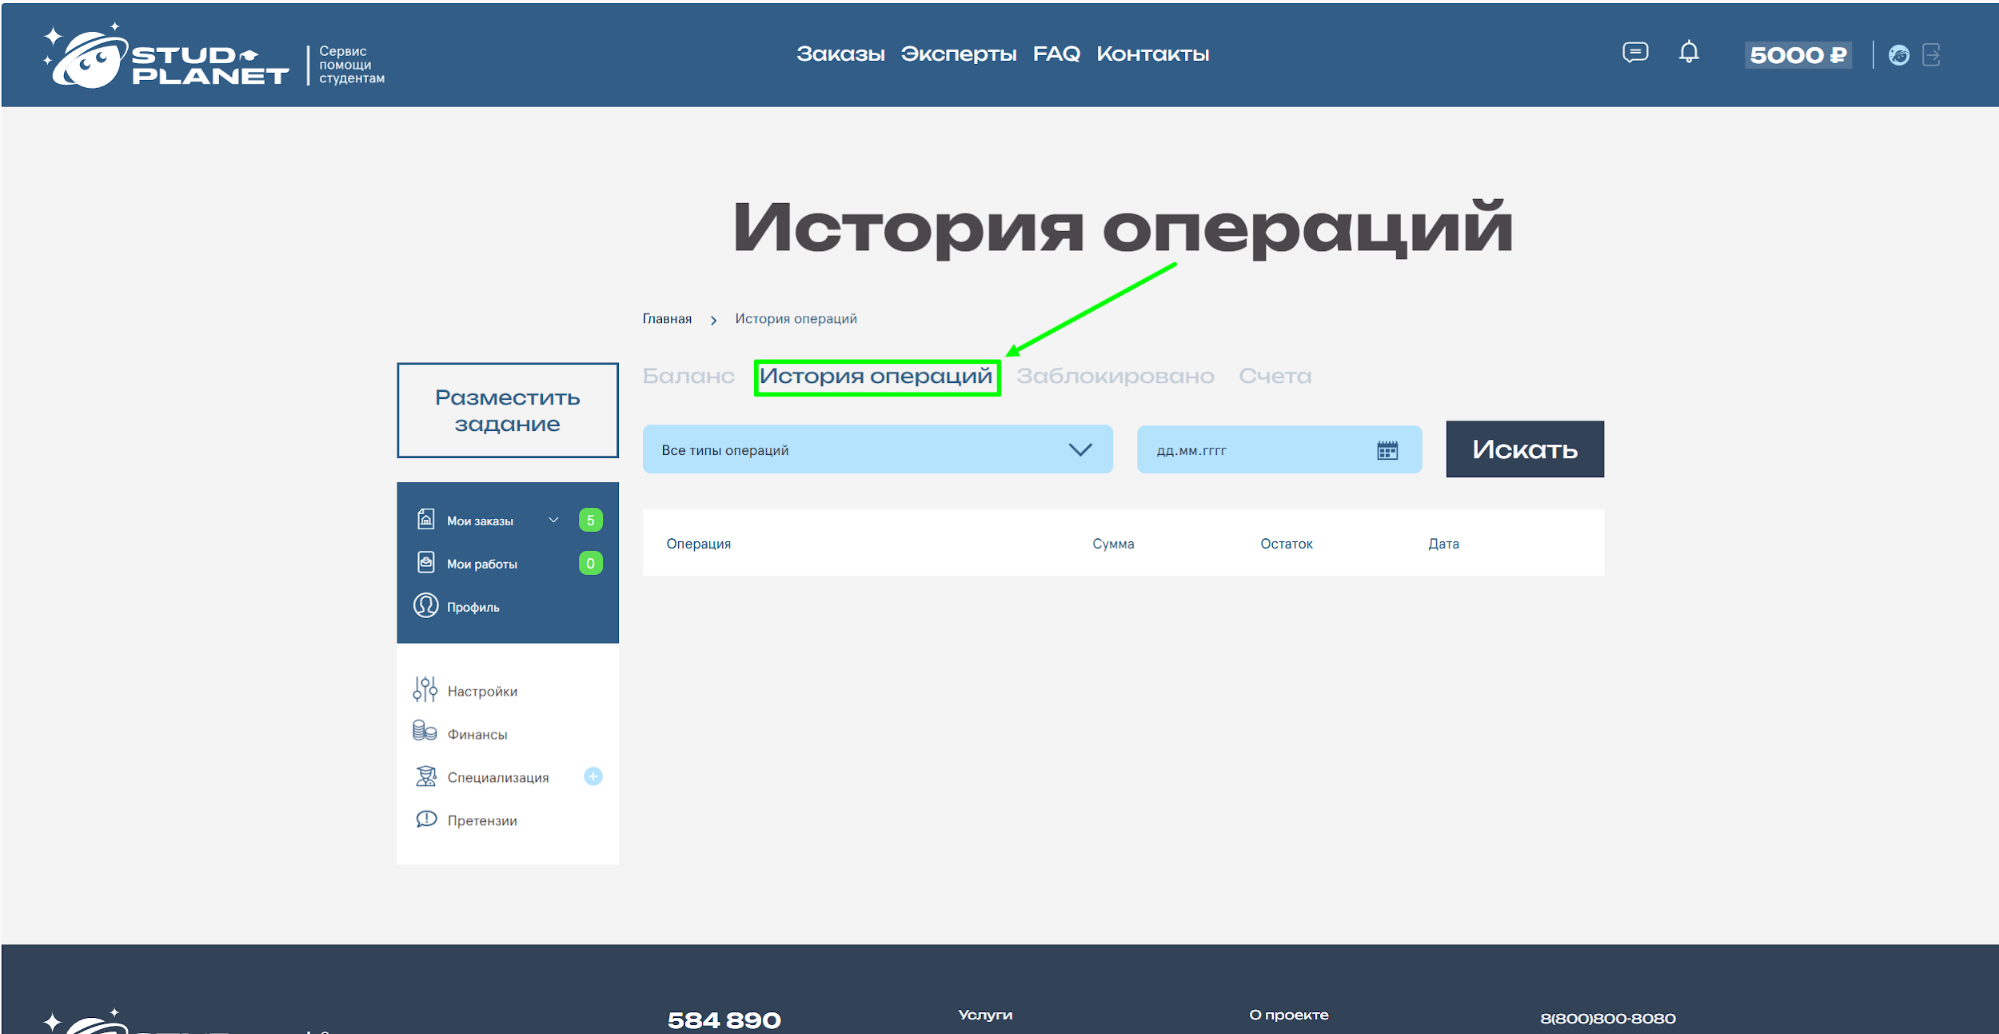This screenshot has width=1999, height=1034.
Task: Click the plus icon next to Специализация
Action: [593, 777]
